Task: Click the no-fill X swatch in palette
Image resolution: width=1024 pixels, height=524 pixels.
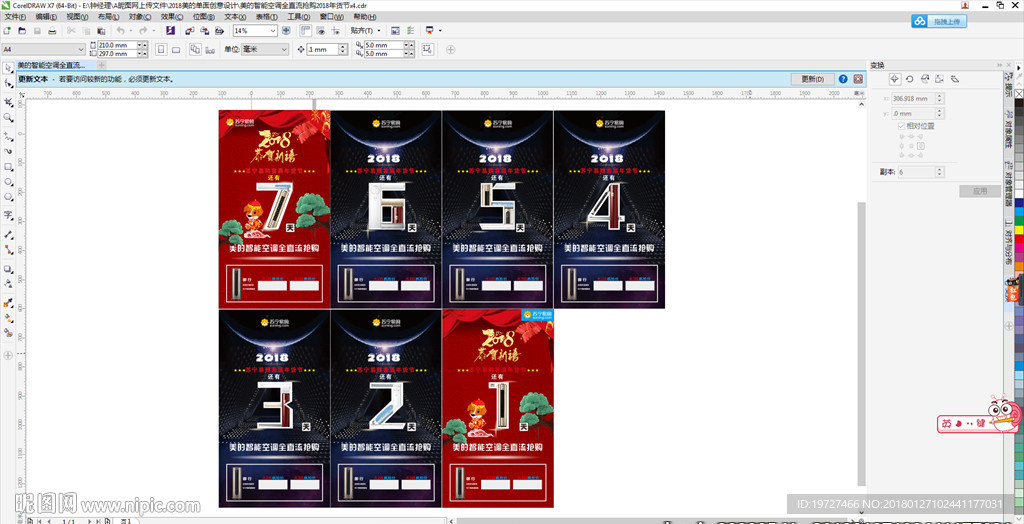Action: (1019, 94)
